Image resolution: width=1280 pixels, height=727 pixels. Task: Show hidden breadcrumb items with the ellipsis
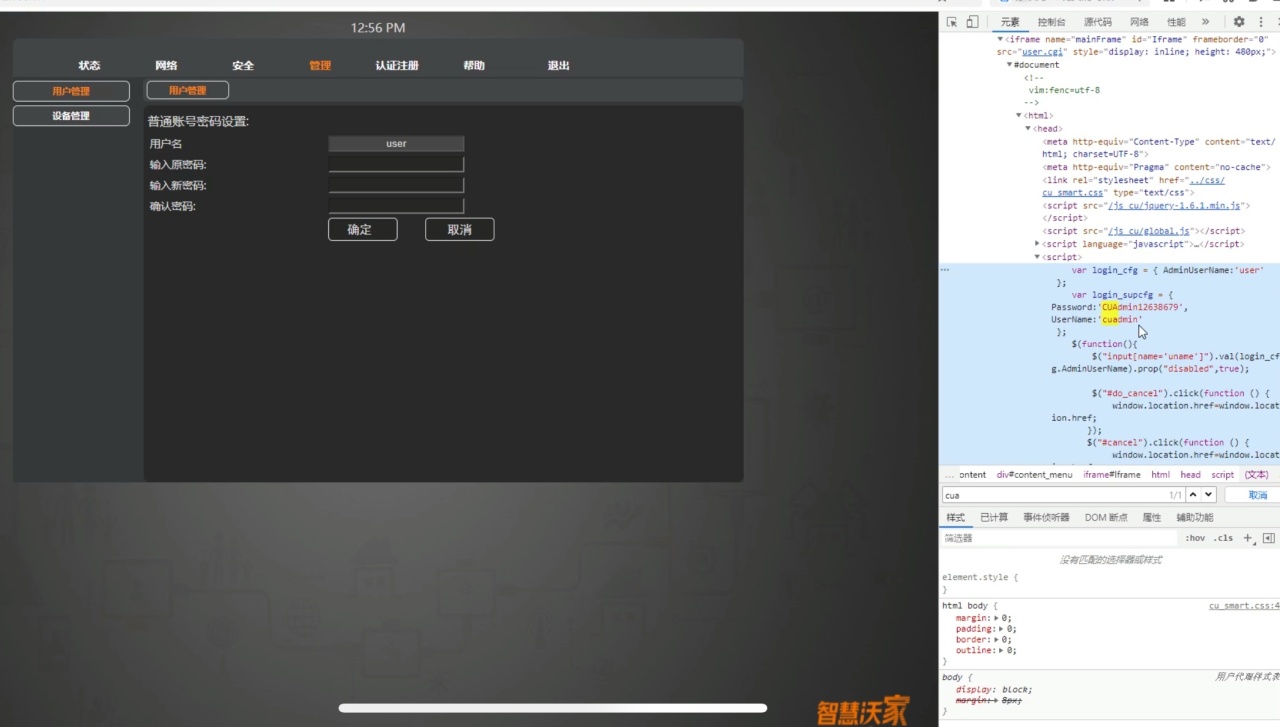[949, 475]
